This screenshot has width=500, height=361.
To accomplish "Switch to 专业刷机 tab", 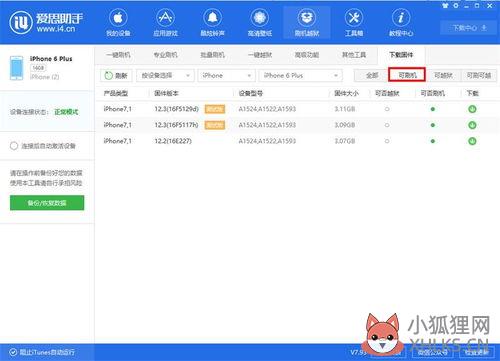I will tap(165, 55).
